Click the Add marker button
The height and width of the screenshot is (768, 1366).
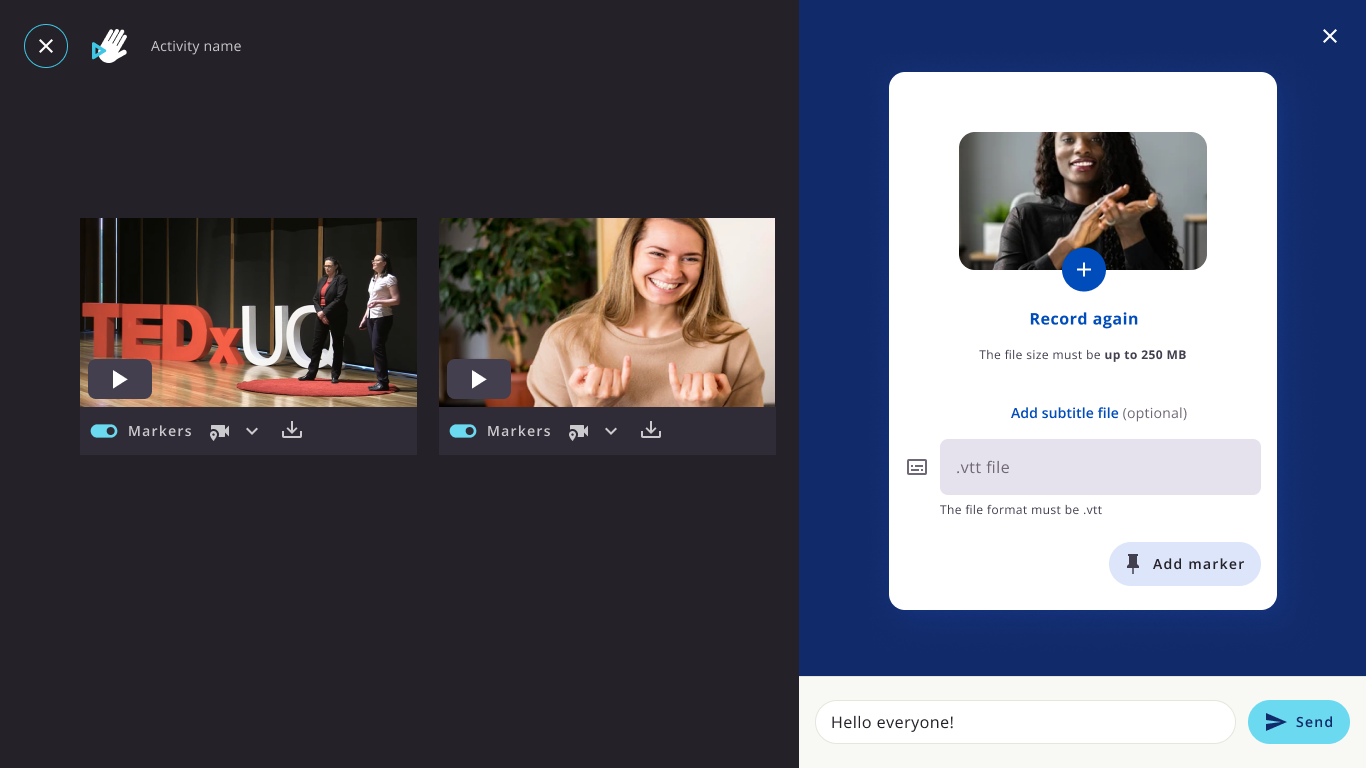(1184, 564)
